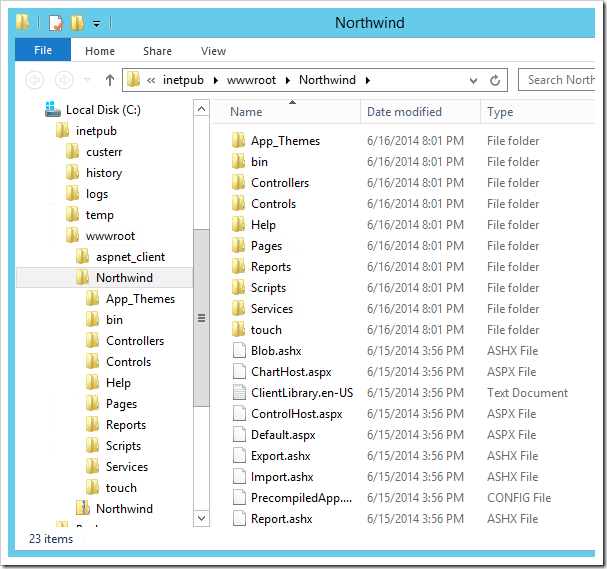Select the touch folder icon in file list
Image resolution: width=607 pixels, height=569 pixels.
coord(238,329)
